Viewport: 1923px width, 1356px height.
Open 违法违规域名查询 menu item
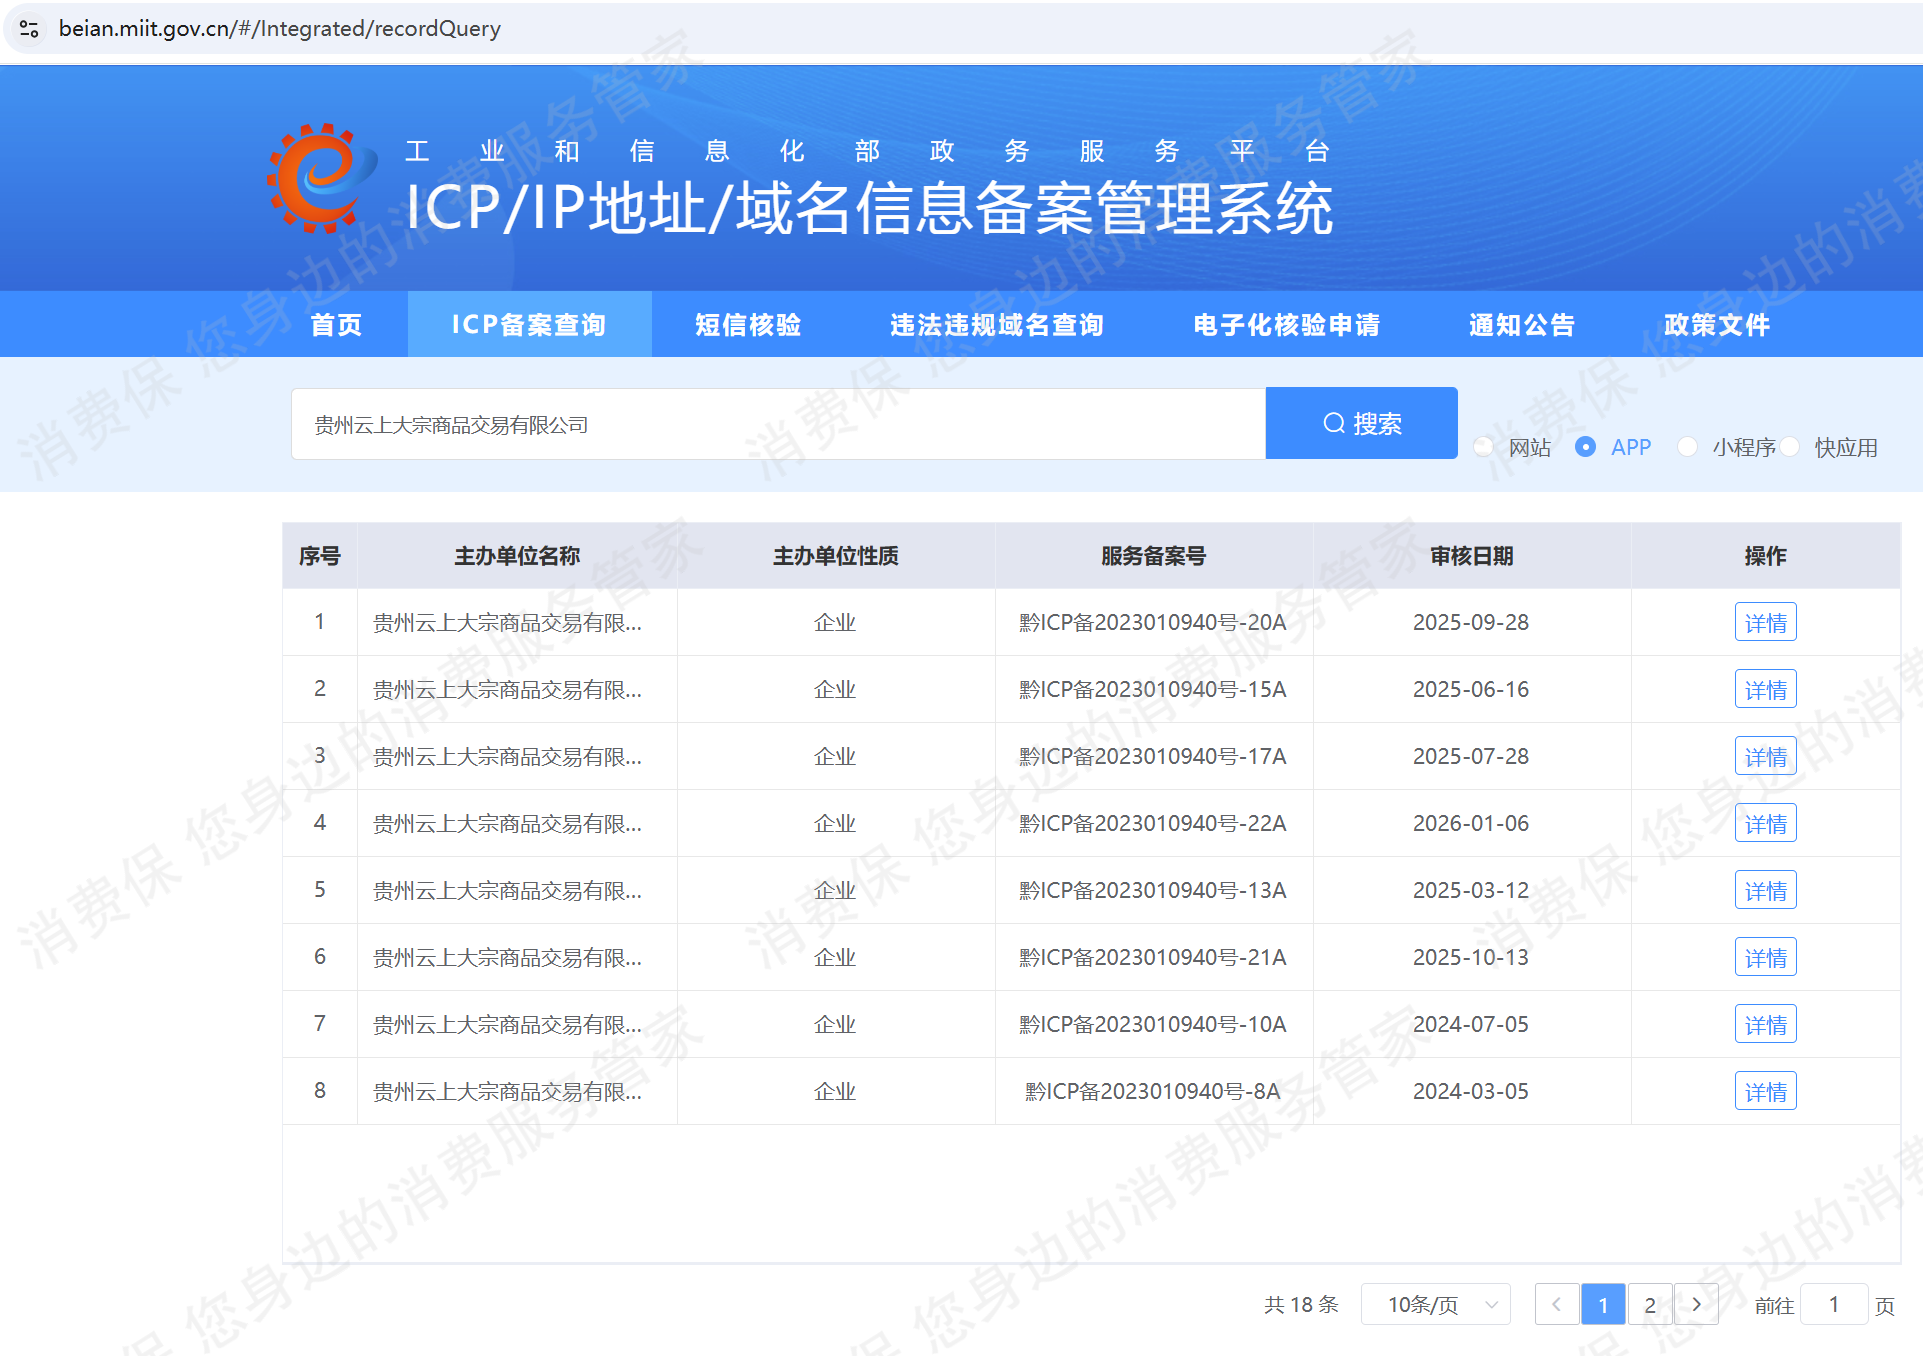click(996, 325)
